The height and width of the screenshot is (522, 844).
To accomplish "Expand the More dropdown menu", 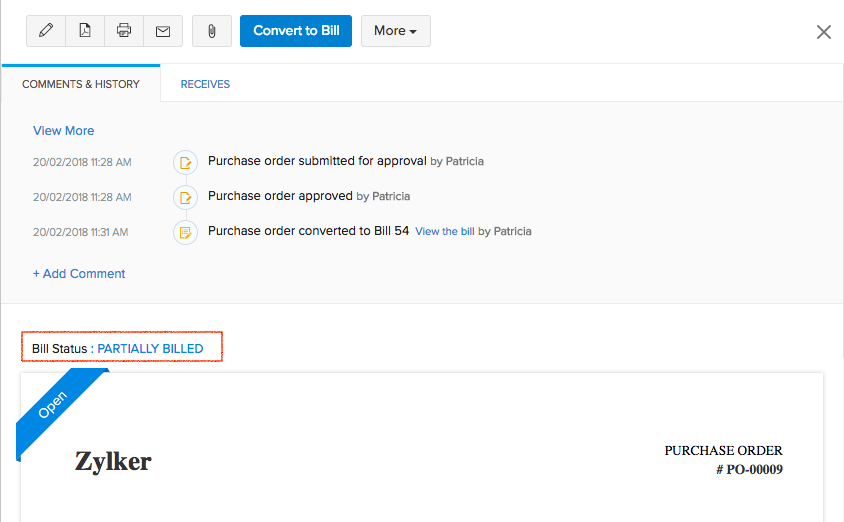I will click(395, 31).
